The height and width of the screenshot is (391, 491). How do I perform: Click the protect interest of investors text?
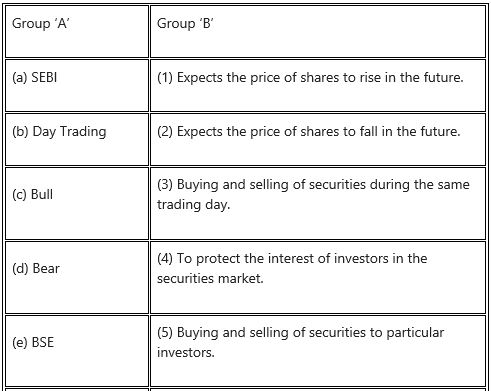click(292, 269)
